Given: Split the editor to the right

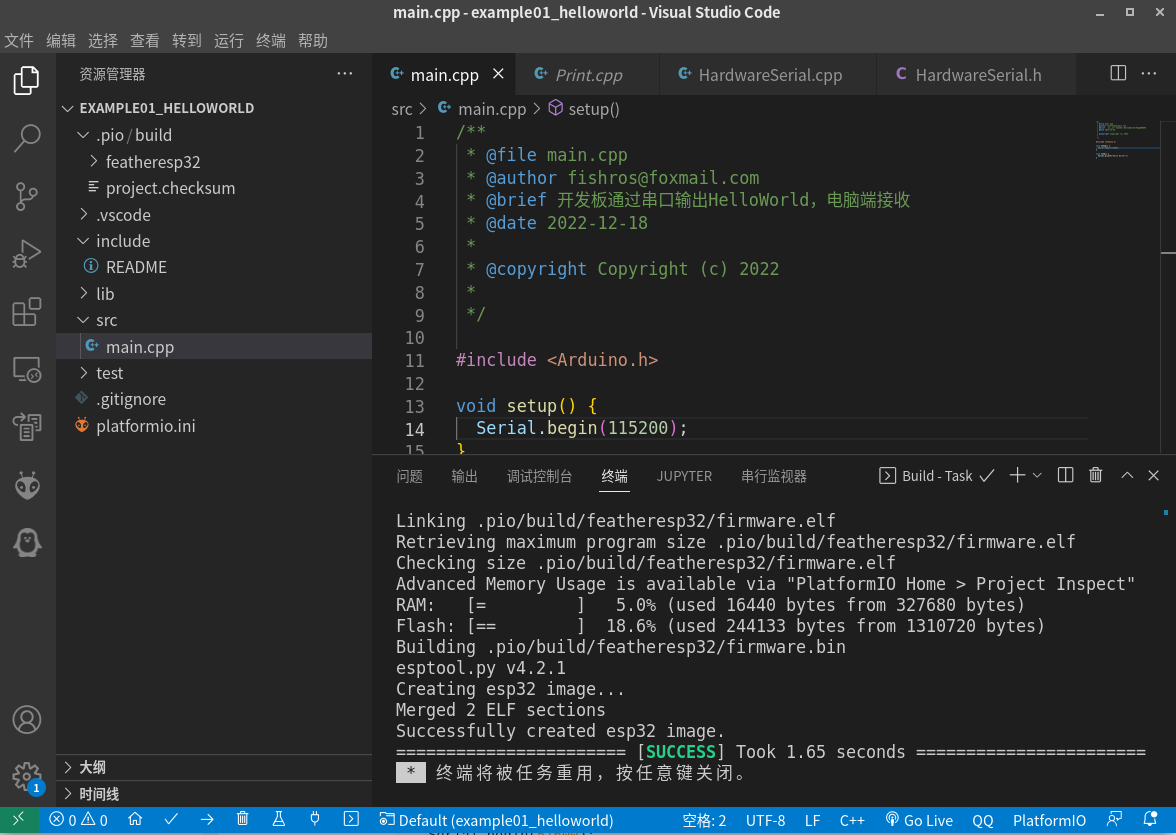Looking at the screenshot, I should coord(1118,74).
